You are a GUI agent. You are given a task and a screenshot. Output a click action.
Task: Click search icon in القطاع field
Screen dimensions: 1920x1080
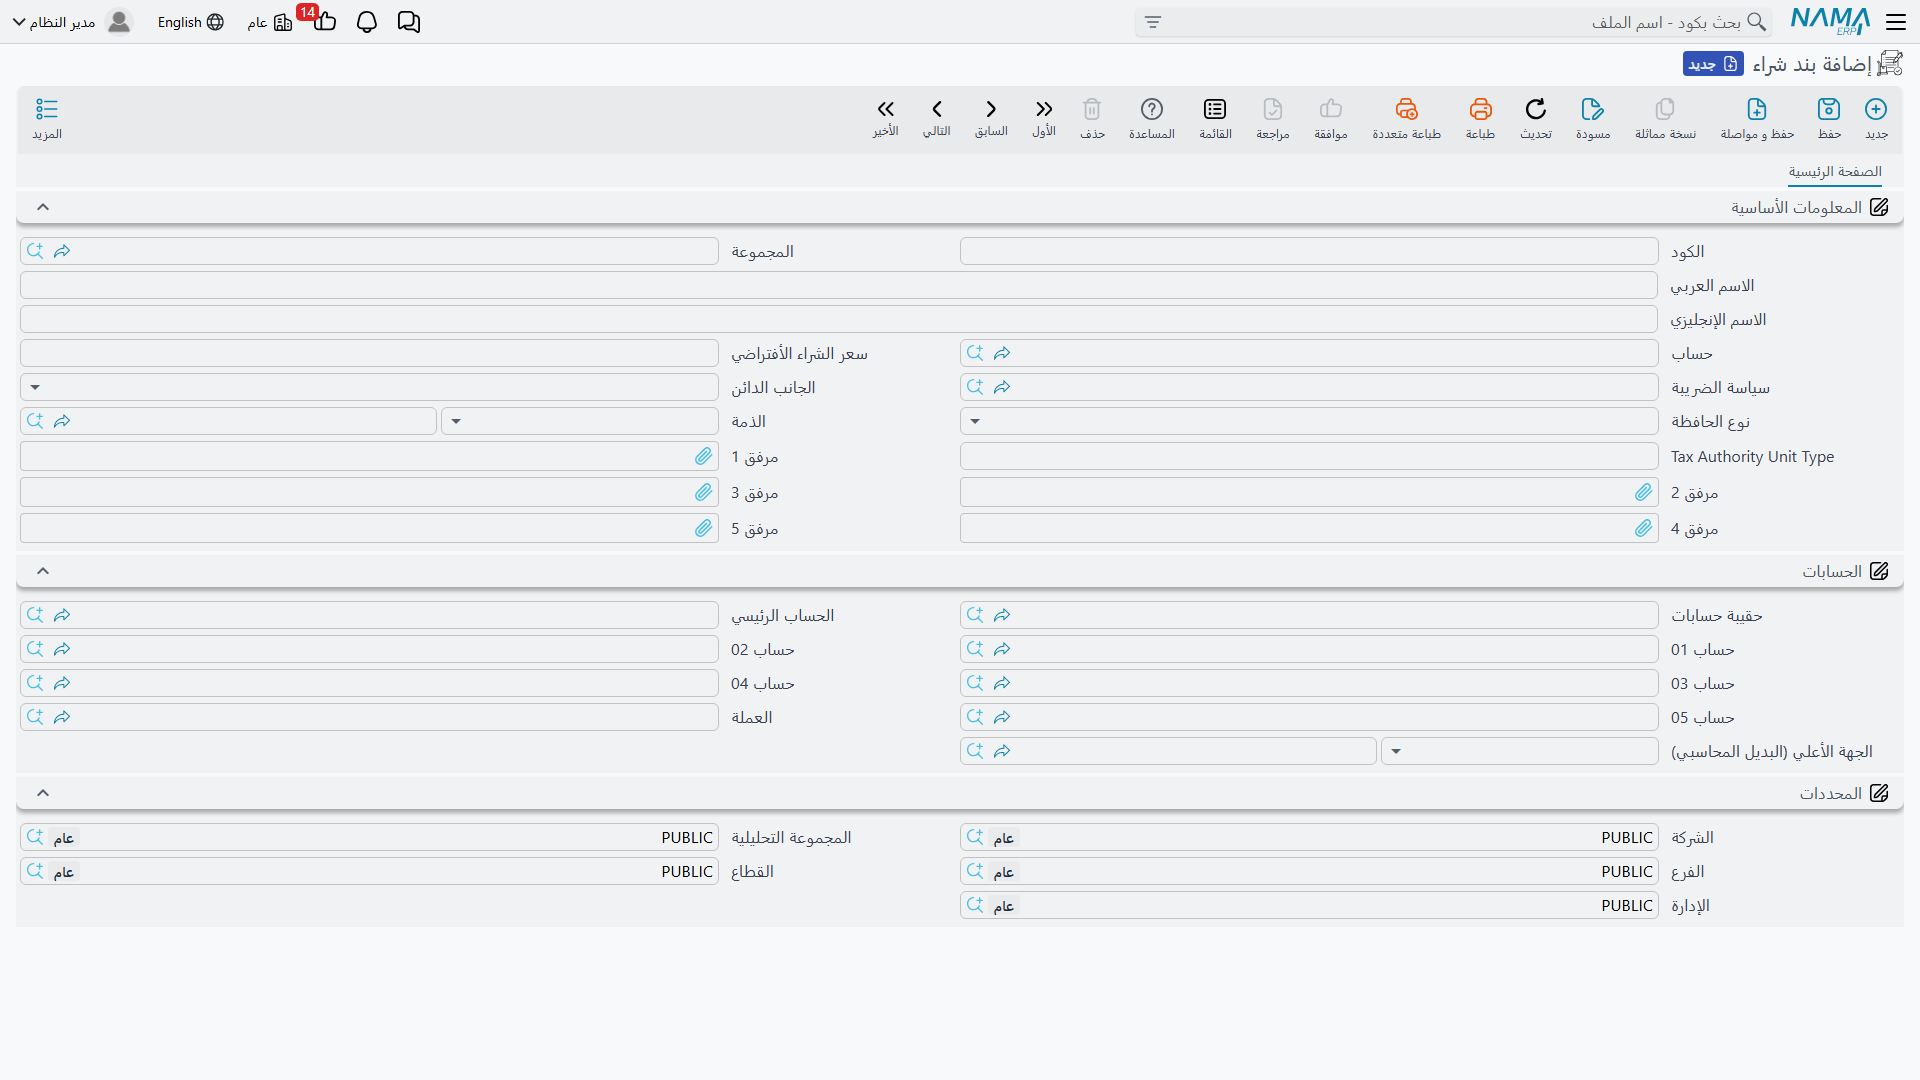(35, 871)
